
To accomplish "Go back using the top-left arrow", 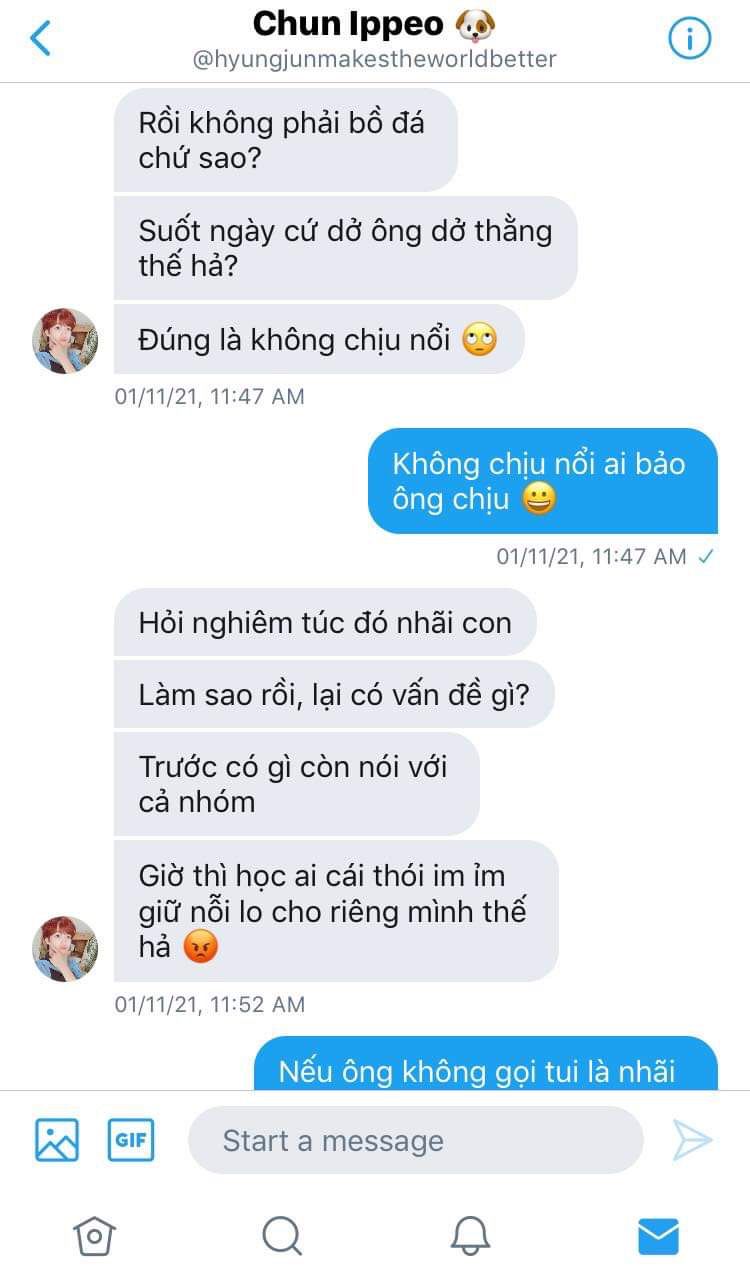I will point(40,38).
